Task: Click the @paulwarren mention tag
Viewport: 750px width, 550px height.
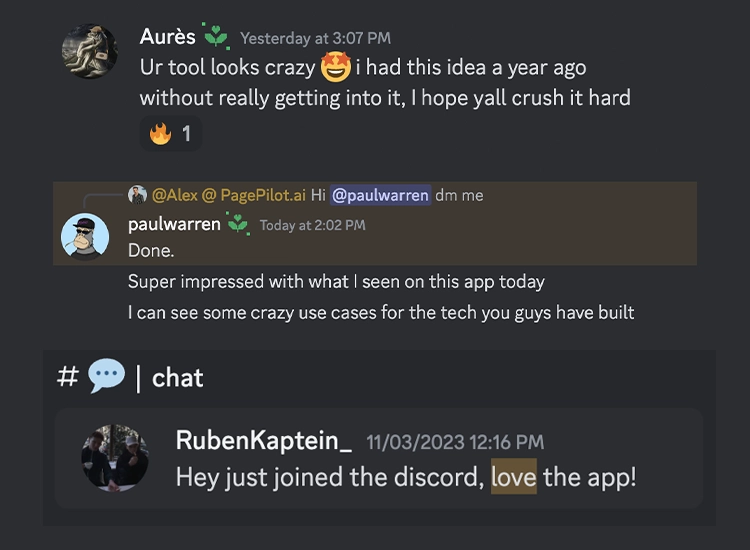Action: [380, 195]
